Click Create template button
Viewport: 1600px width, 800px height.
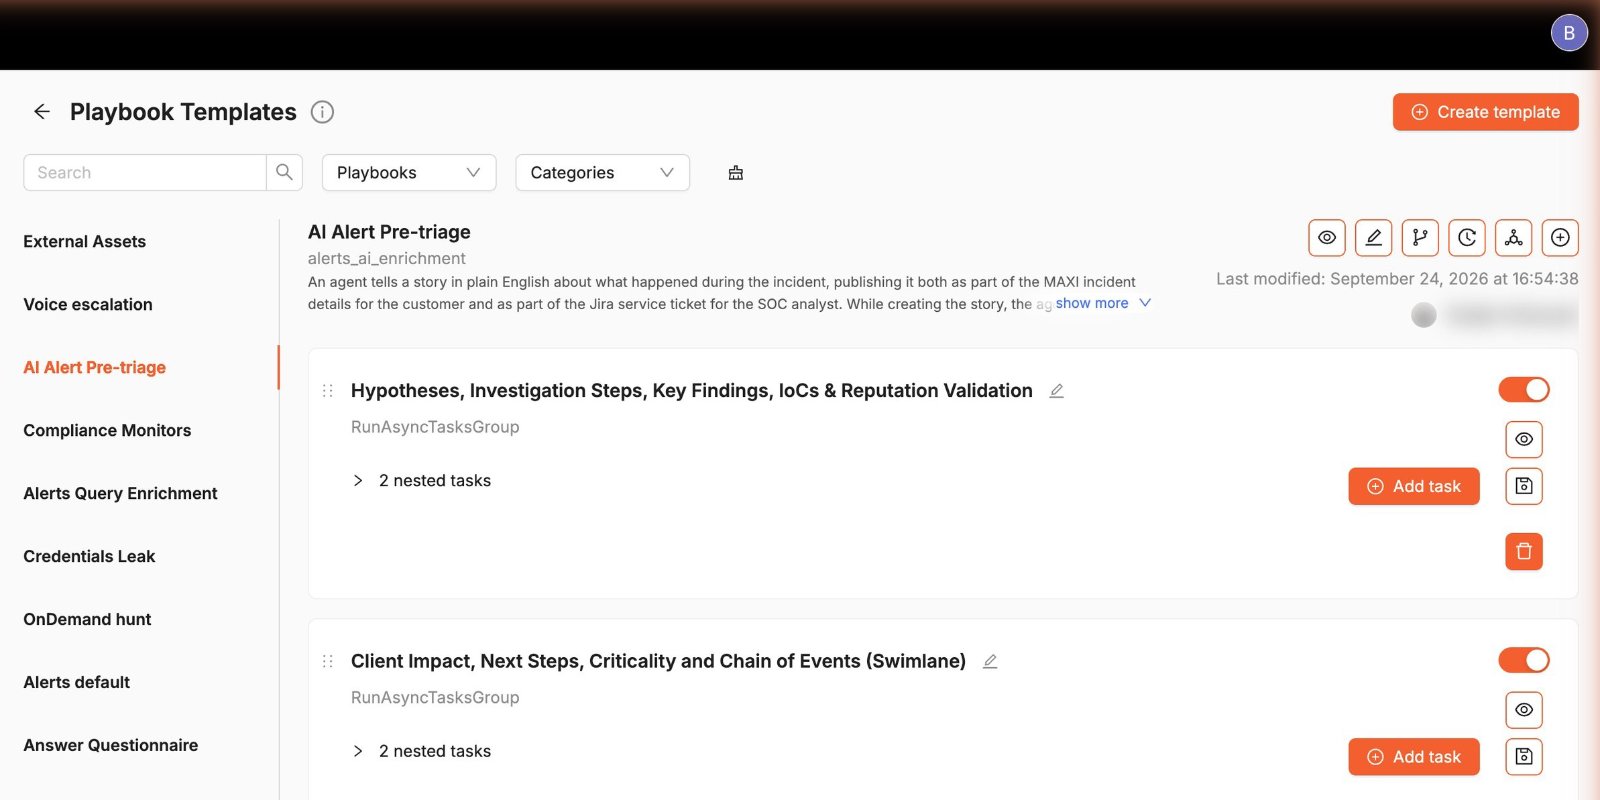click(x=1486, y=112)
